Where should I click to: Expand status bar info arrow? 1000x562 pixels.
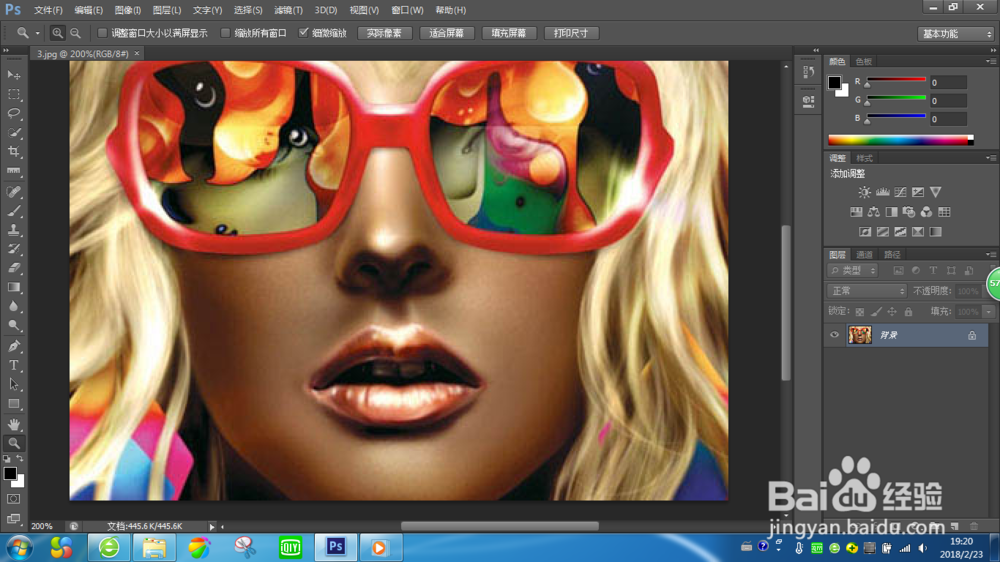pos(212,526)
